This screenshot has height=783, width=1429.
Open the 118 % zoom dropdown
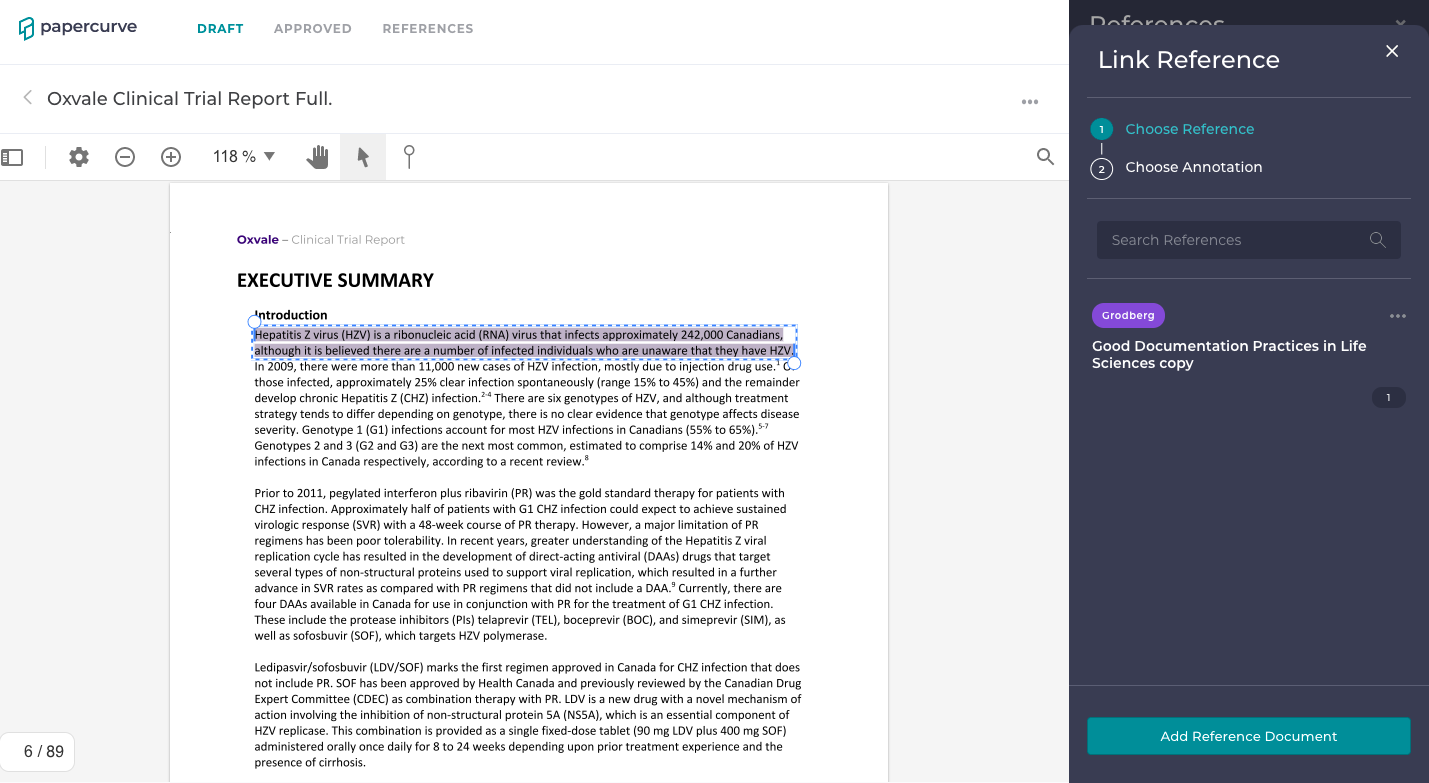(244, 157)
